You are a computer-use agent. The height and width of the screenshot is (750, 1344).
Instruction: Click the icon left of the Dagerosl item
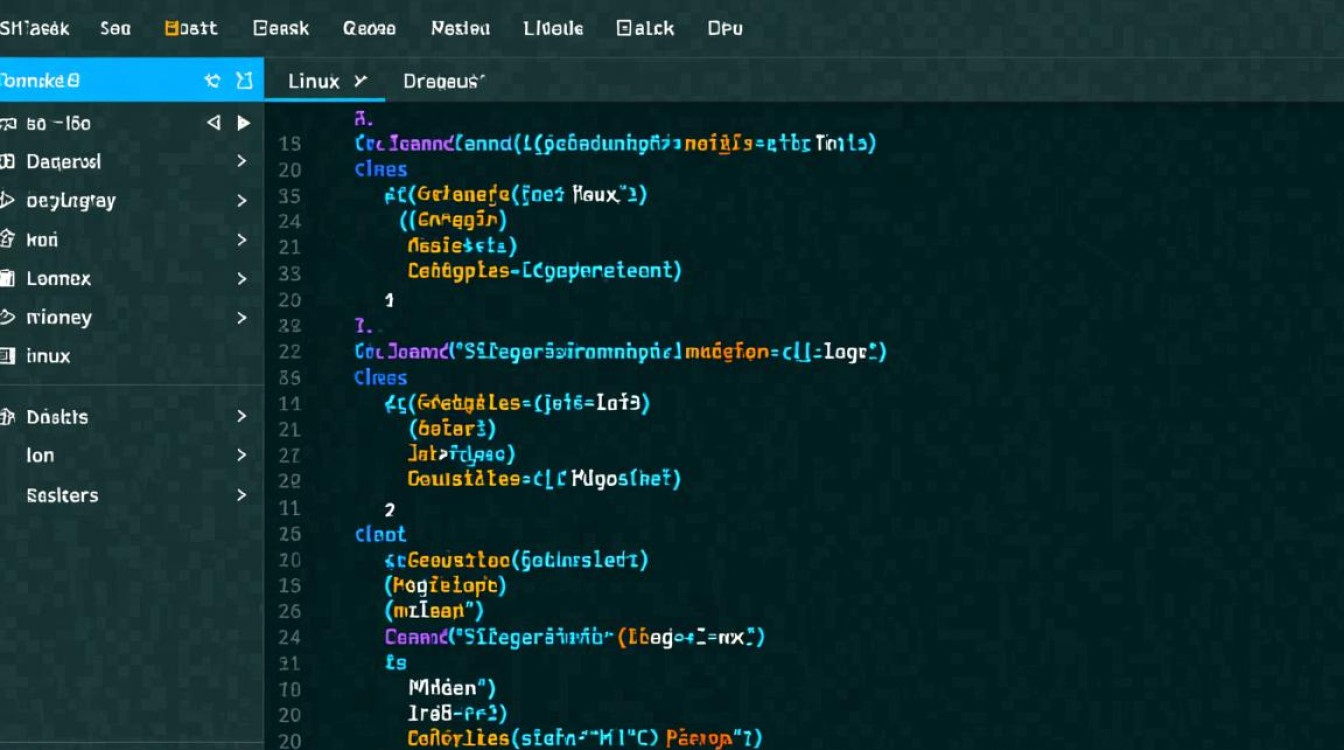[x=7, y=162]
